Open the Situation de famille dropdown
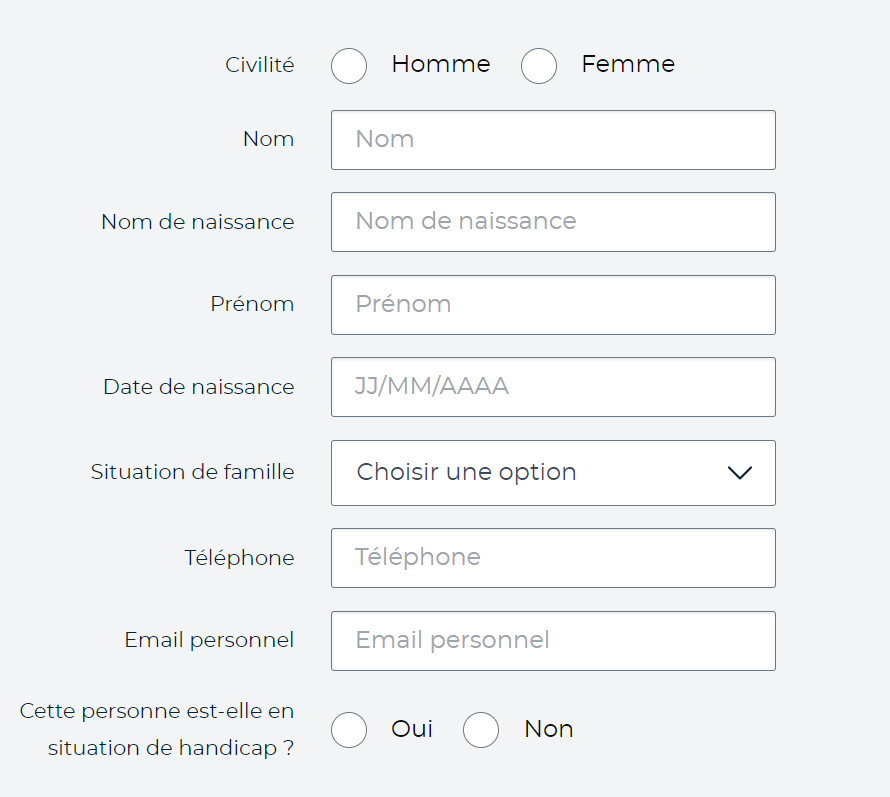890x797 pixels. 552,473
